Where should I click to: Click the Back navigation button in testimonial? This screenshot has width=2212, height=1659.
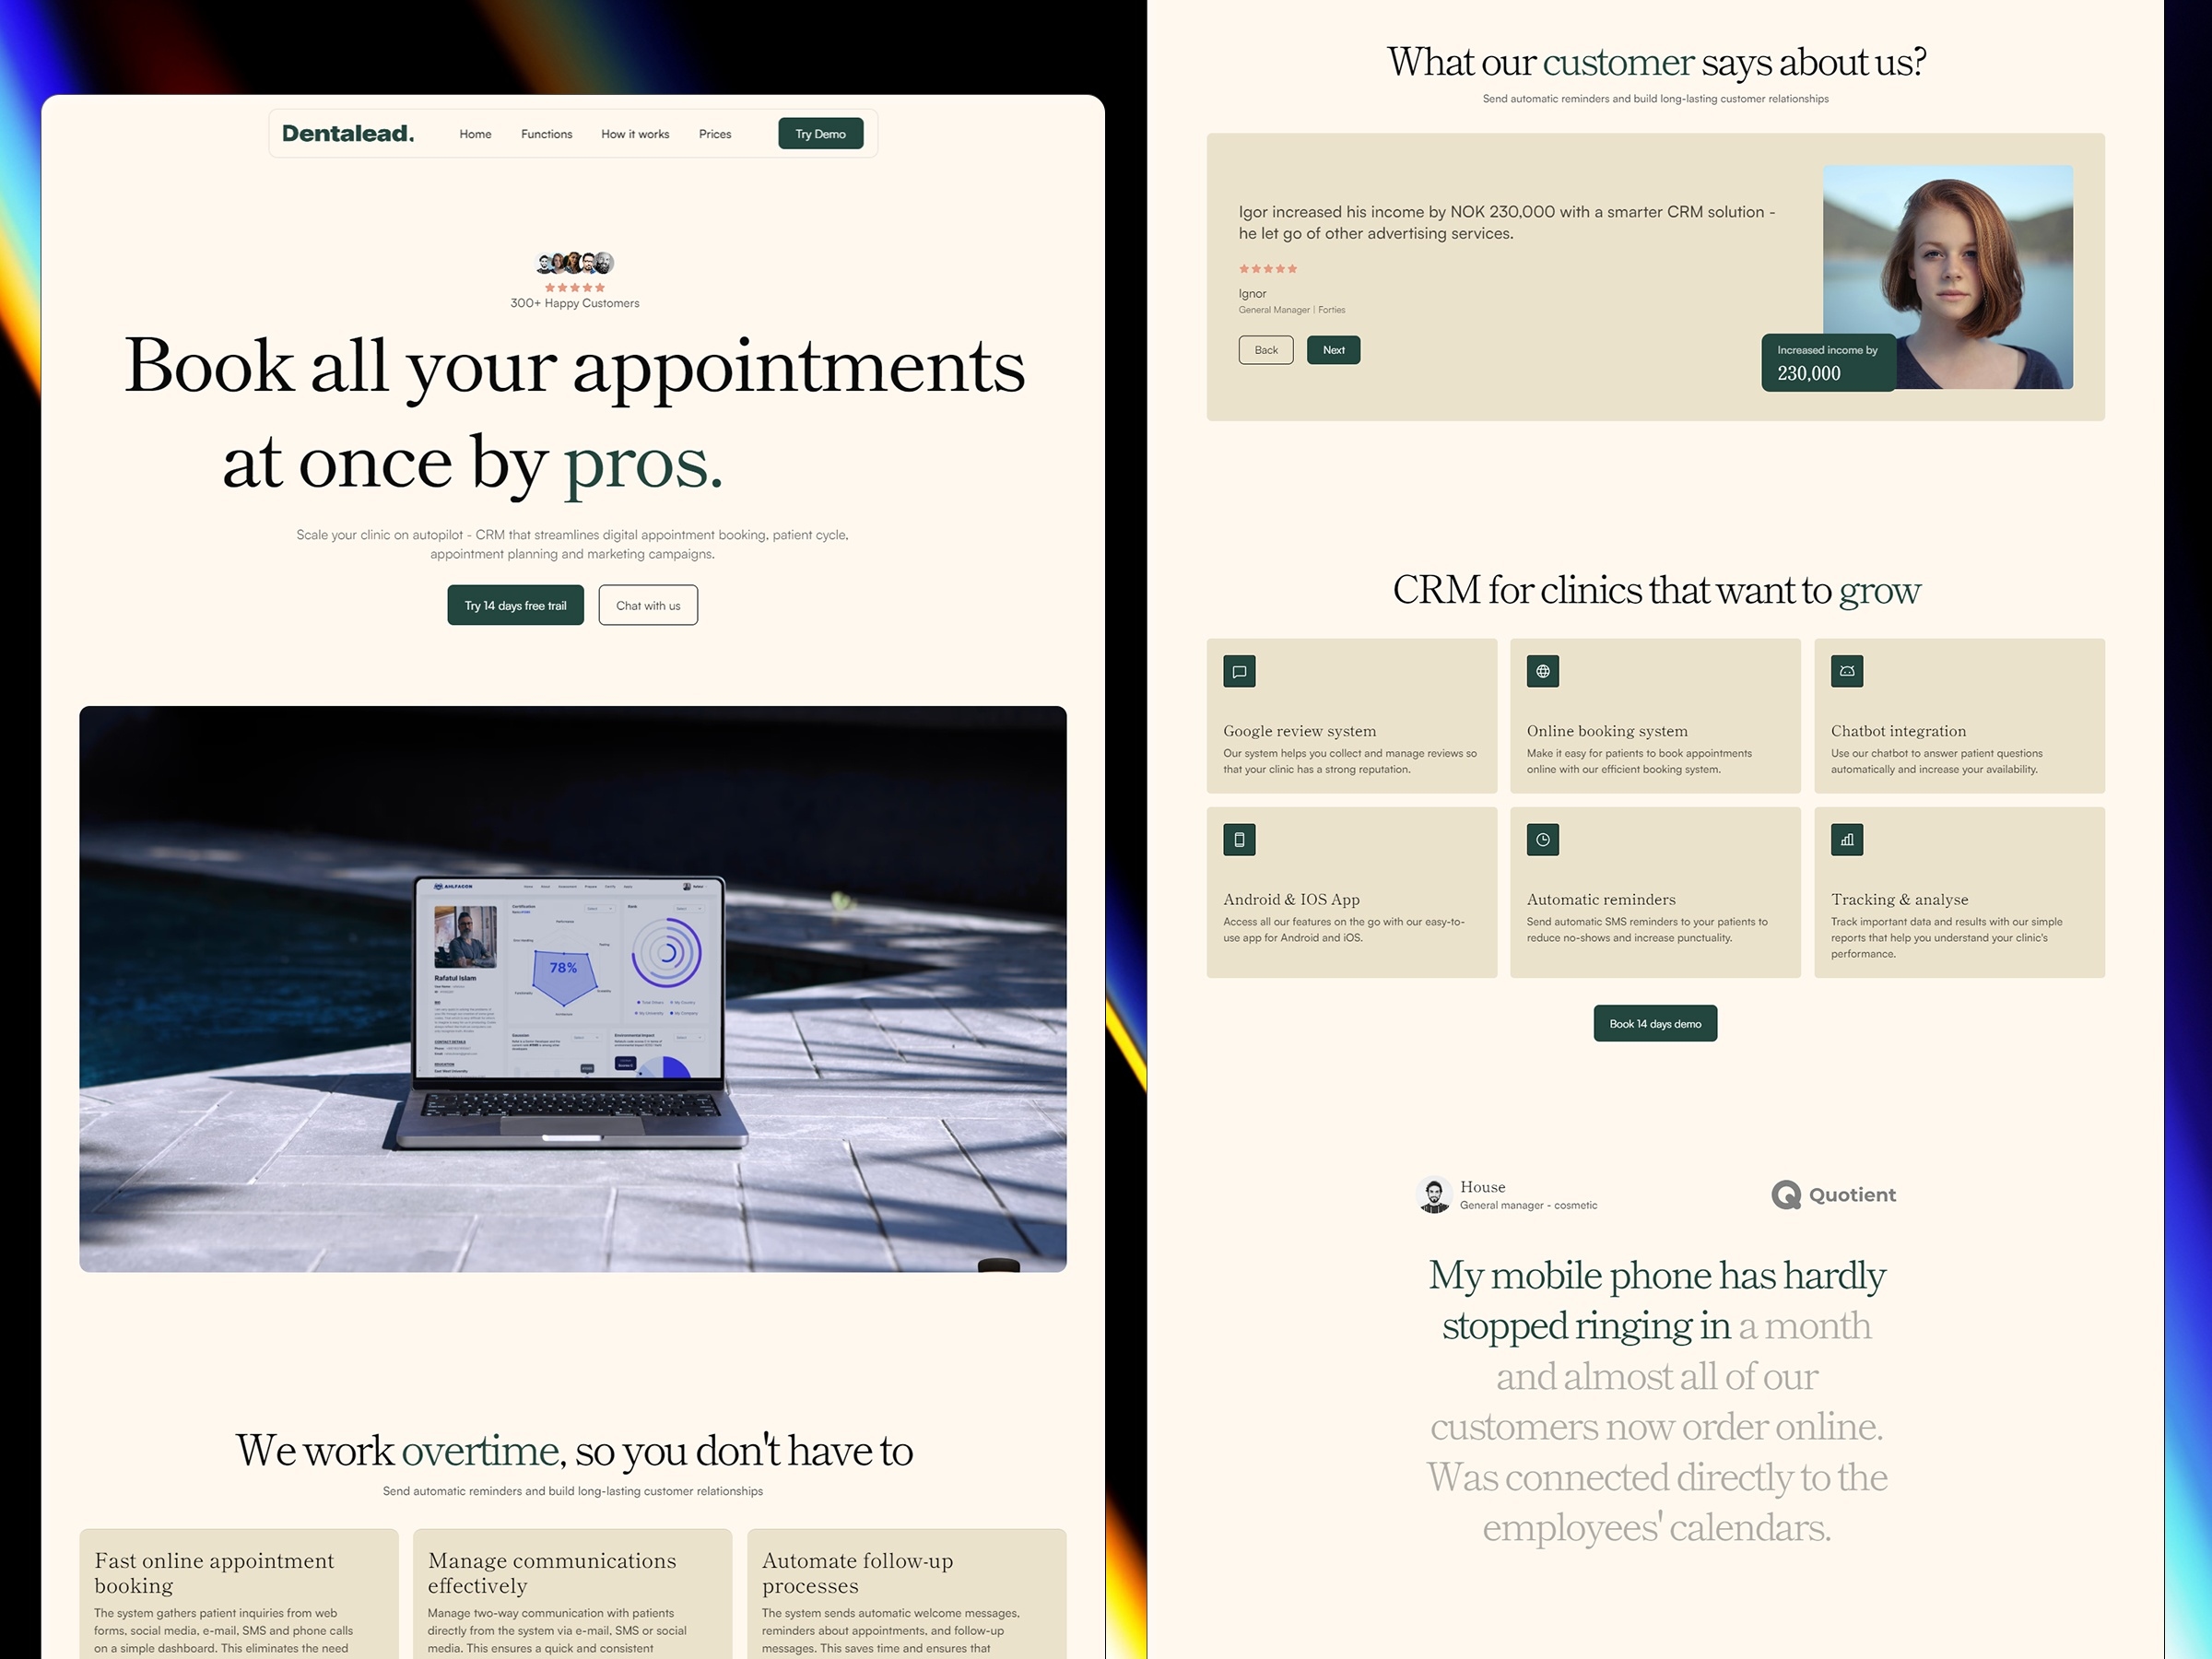tap(1266, 348)
